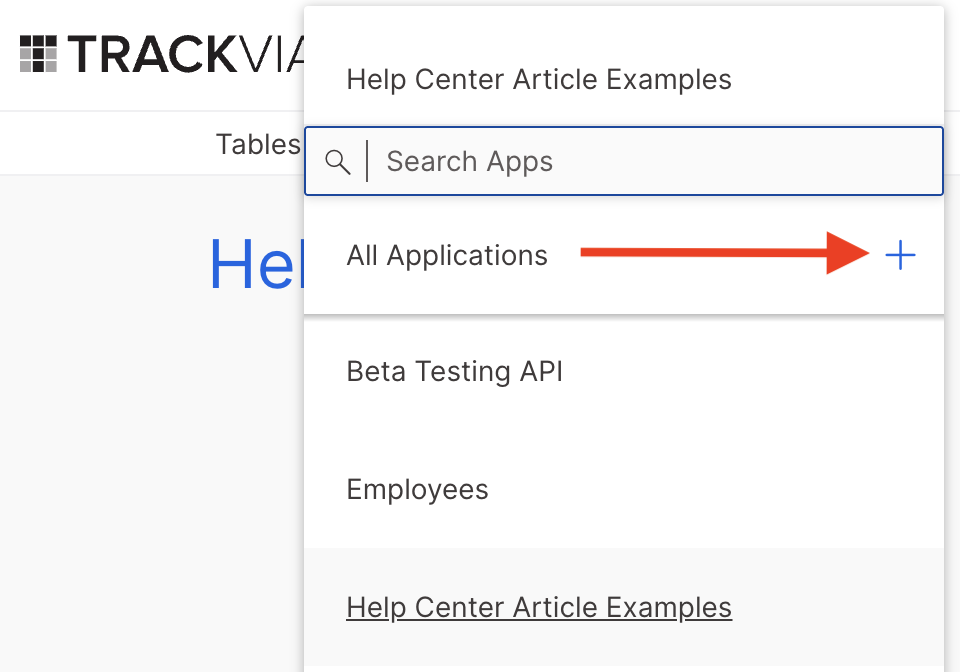Image resolution: width=960 pixels, height=672 pixels.
Task: Choose the Employees app
Action: [417, 489]
